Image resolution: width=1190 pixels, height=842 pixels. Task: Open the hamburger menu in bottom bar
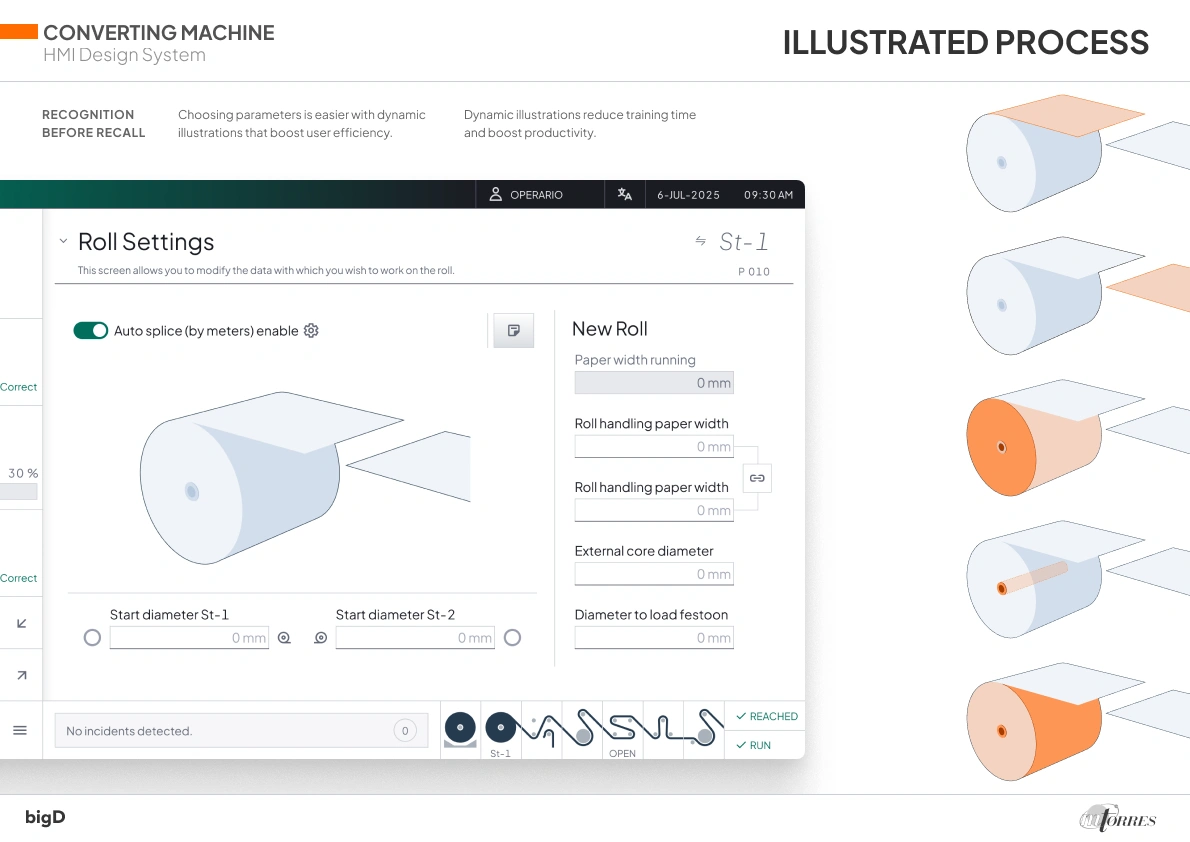20,731
